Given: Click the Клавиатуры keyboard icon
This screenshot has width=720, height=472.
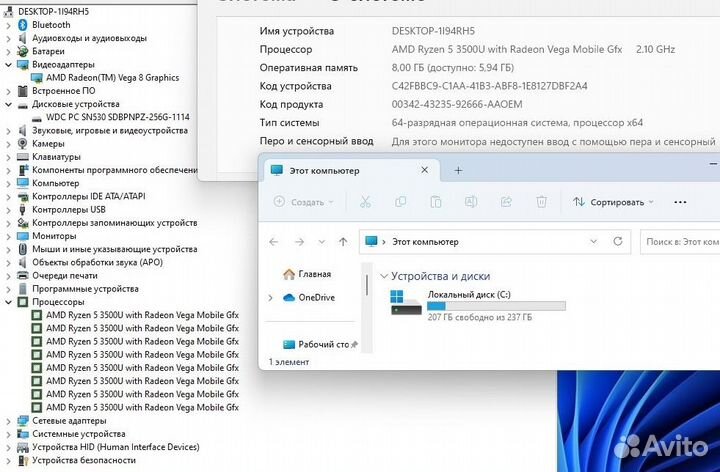Looking at the screenshot, I should [22, 157].
